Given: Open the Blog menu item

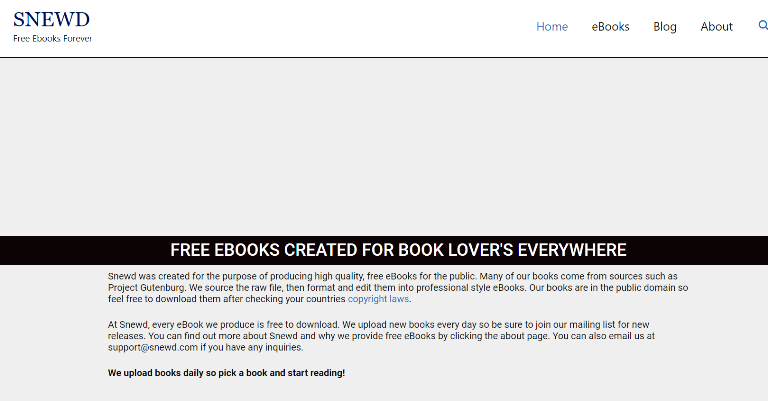Looking at the screenshot, I should (x=665, y=26).
